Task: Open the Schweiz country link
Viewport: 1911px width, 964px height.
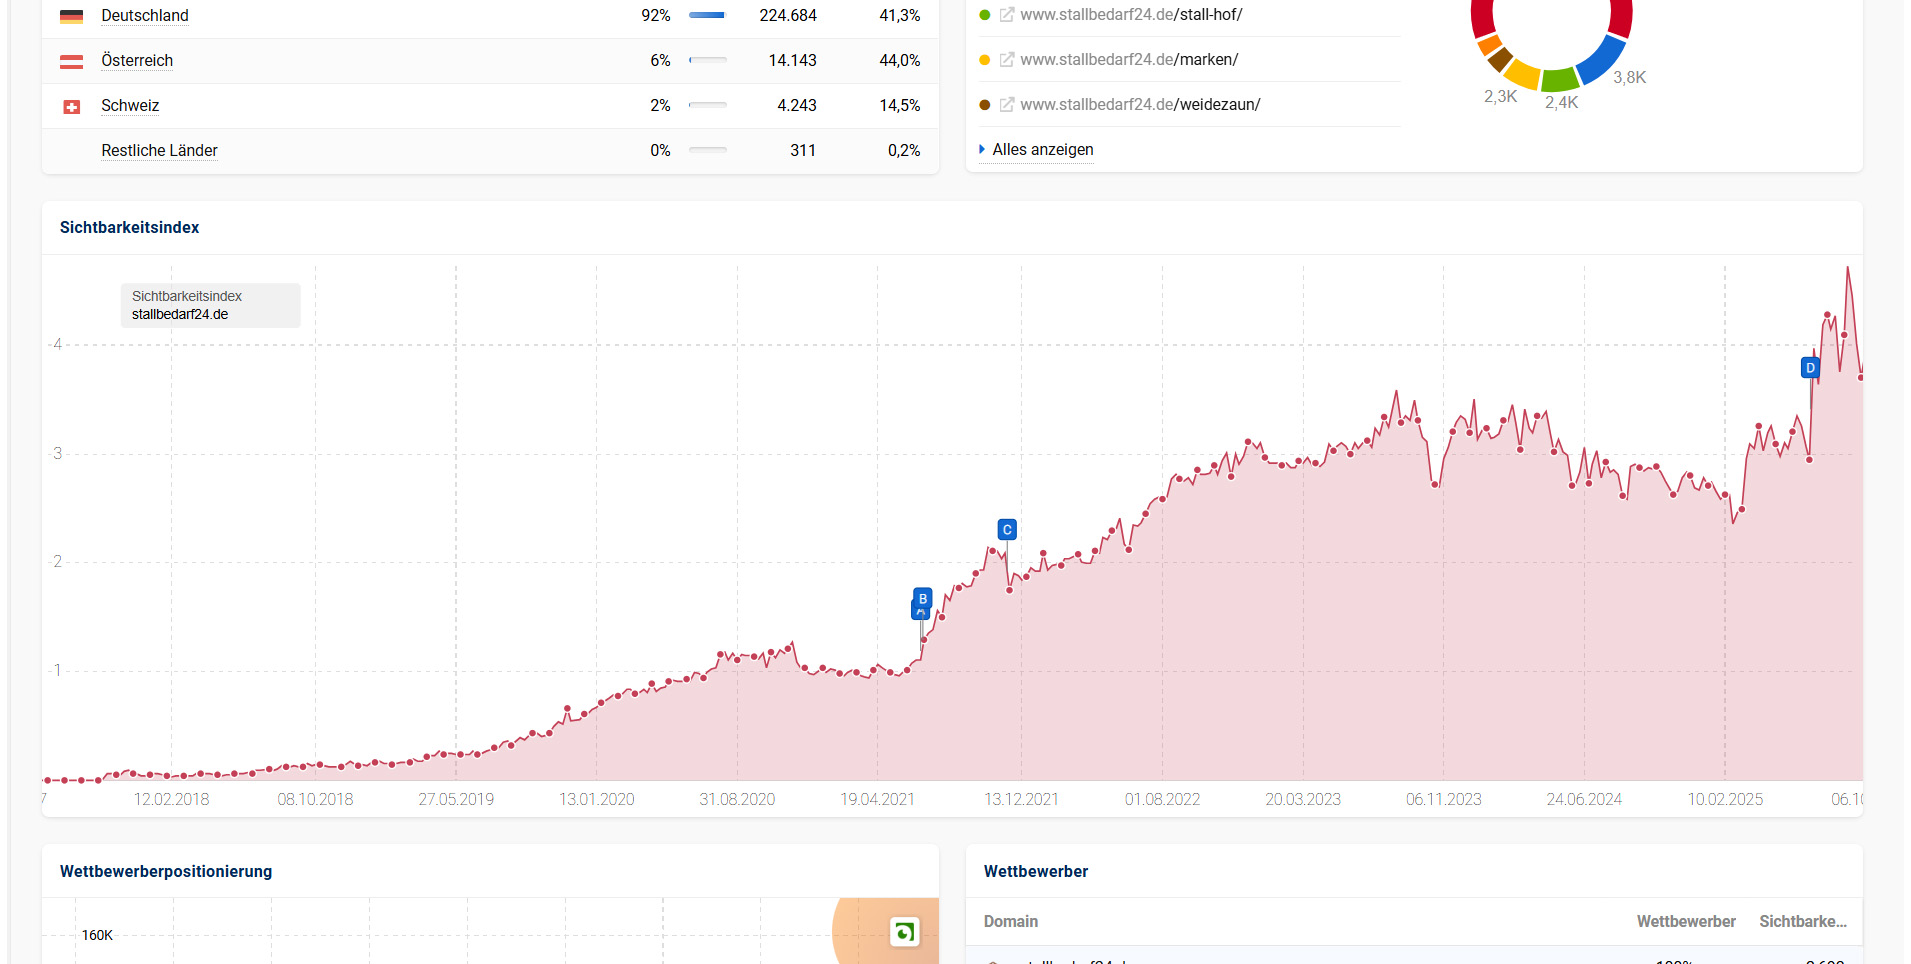Action: pos(130,106)
